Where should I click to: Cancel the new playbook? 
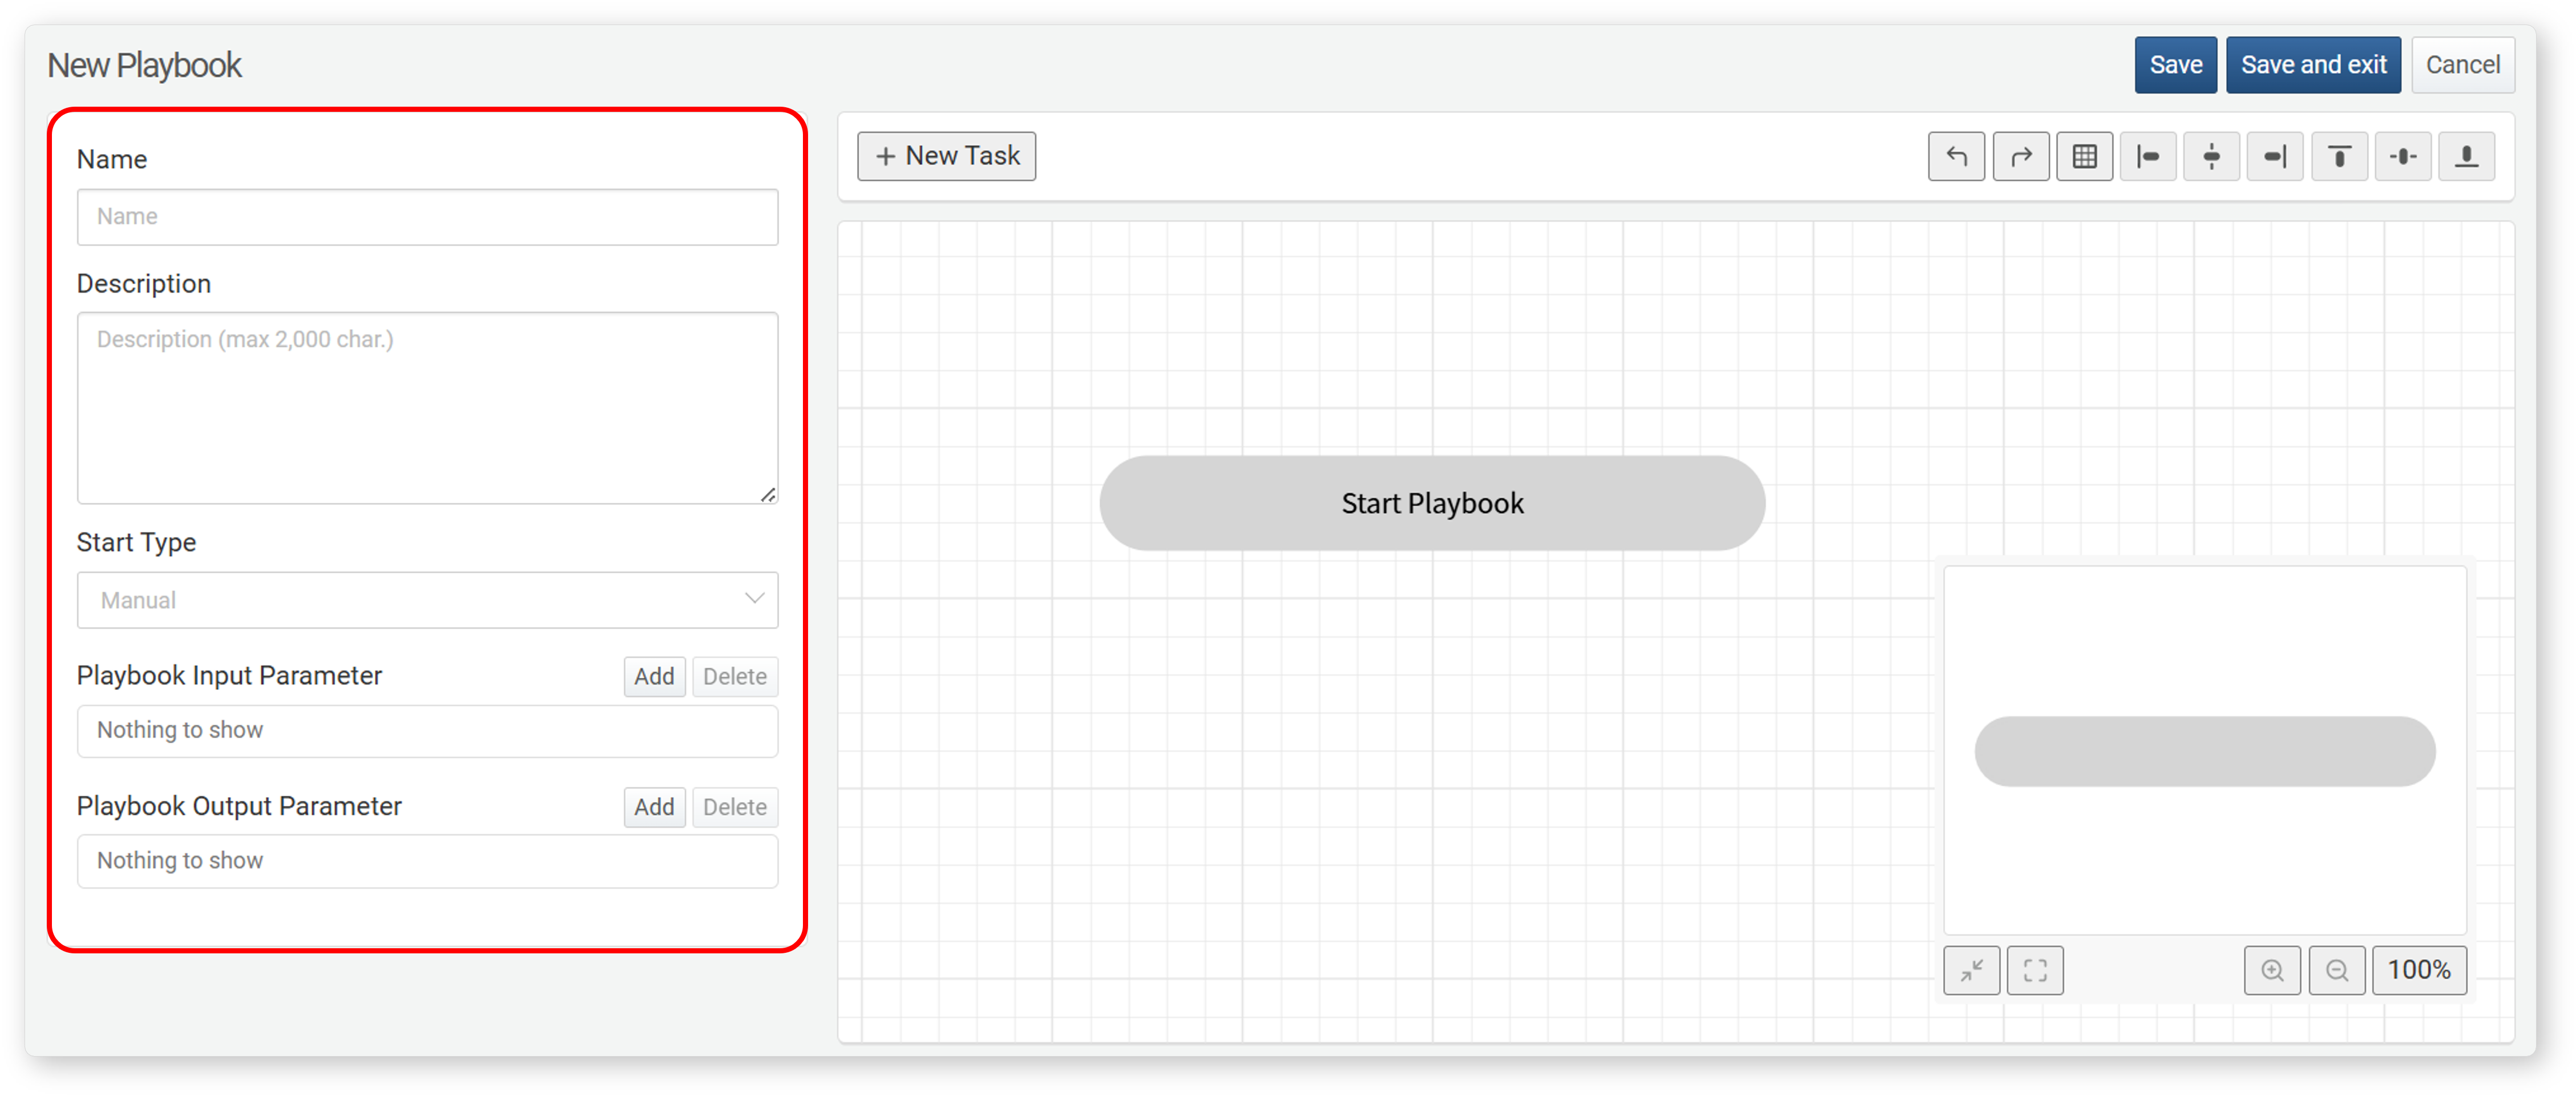pos(2462,65)
